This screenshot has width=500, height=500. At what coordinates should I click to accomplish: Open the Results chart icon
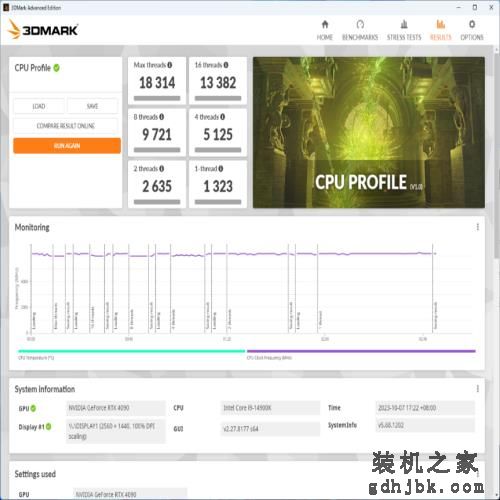click(x=441, y=24)
